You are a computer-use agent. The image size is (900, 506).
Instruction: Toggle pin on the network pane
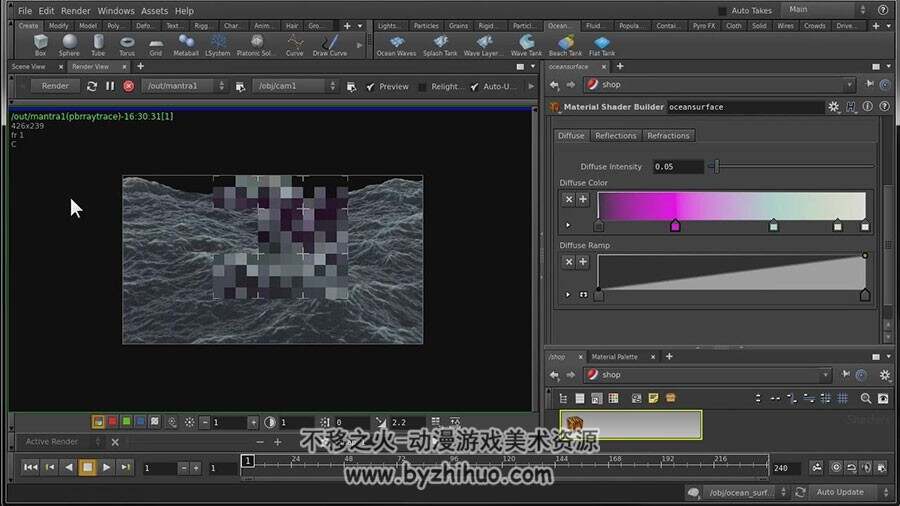click(846, 375)
